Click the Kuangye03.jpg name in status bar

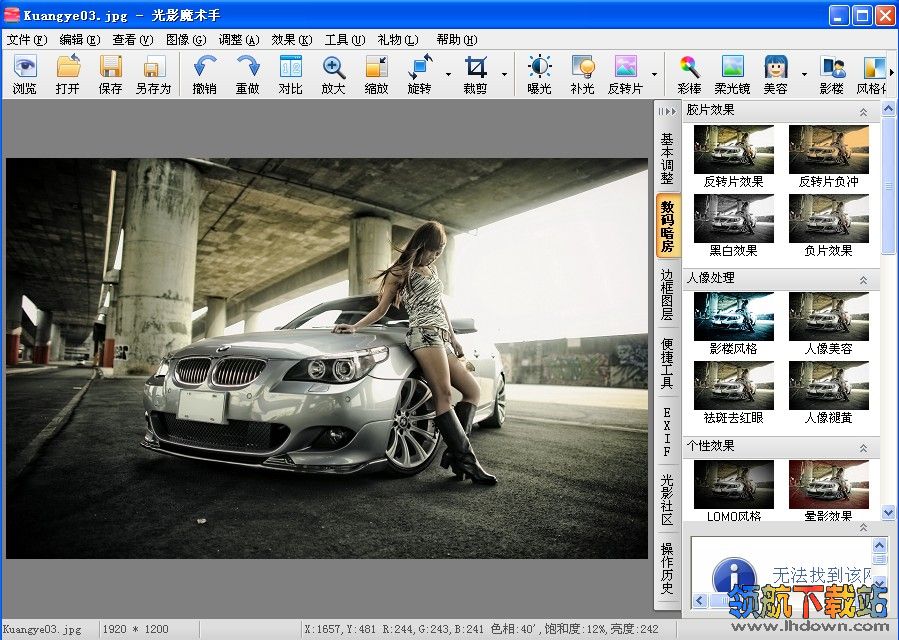pyautogui.click(x=42, y=629)
